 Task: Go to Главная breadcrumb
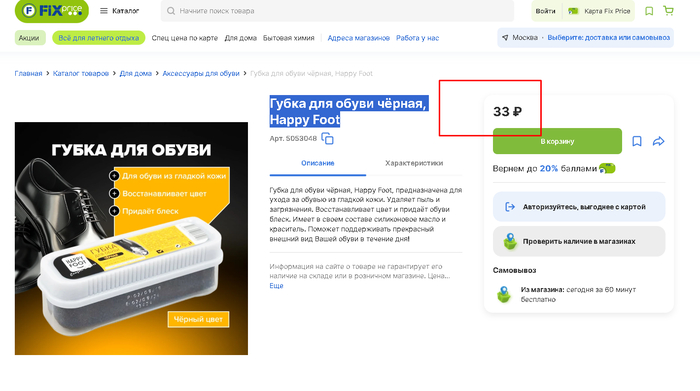coord(28,73)
